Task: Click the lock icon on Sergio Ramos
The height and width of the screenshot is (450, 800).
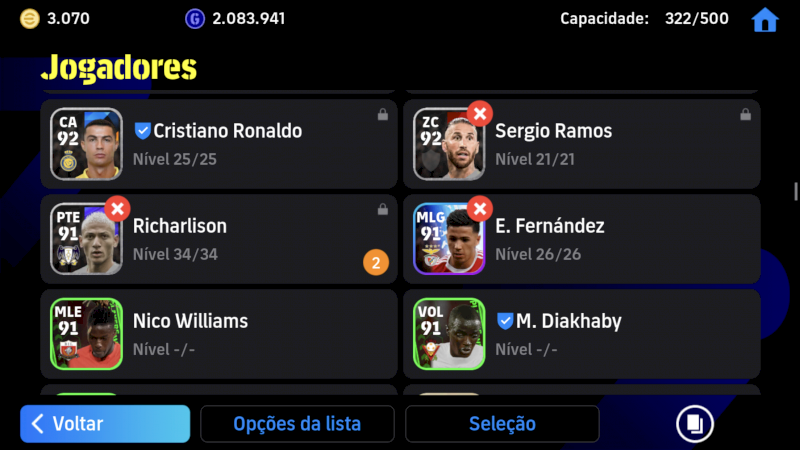Action: tap(745, 115)
